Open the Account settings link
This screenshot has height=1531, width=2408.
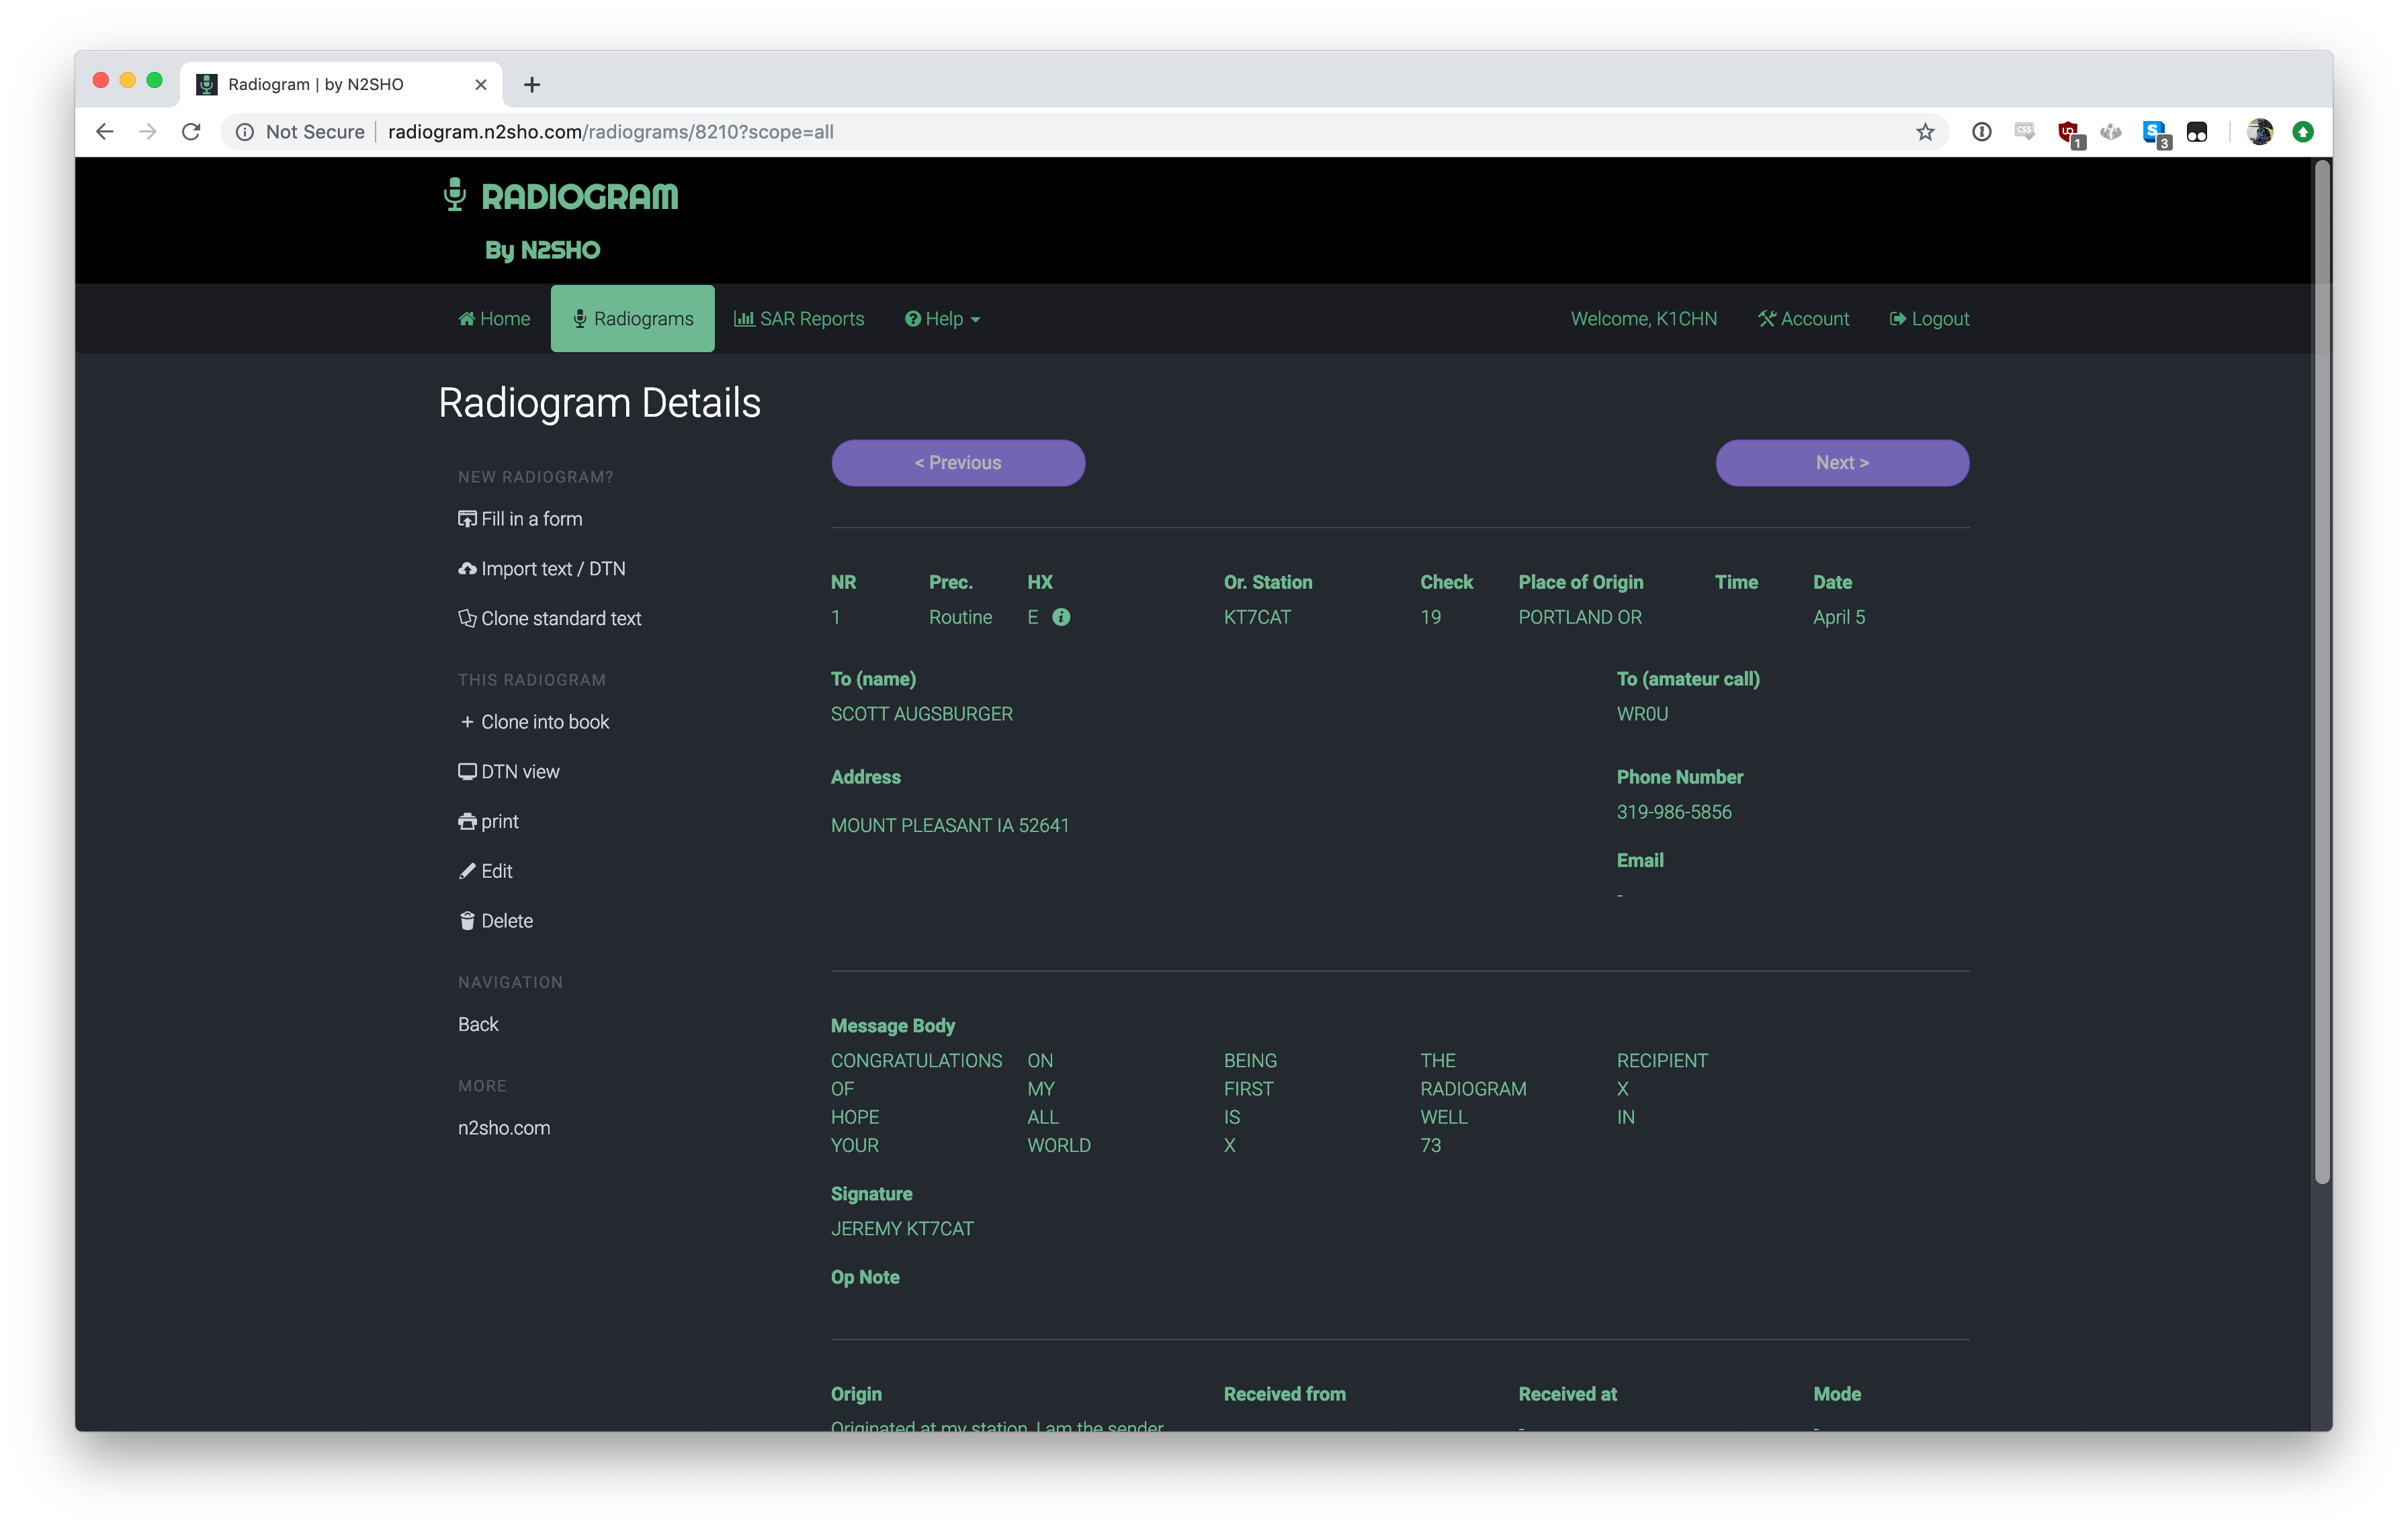1804,318
